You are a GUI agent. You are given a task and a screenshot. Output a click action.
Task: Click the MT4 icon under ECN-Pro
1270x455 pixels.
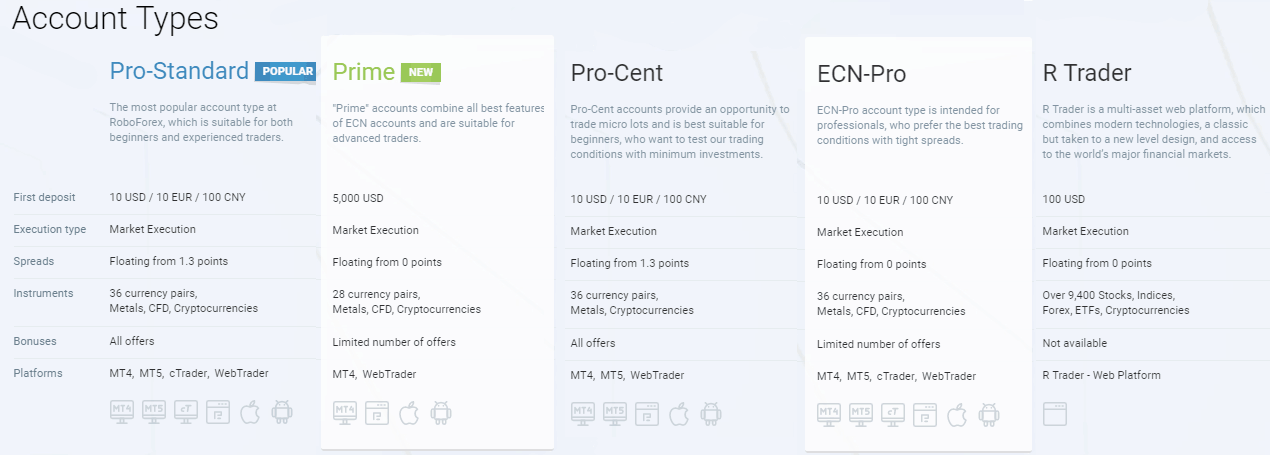[829, 413]
